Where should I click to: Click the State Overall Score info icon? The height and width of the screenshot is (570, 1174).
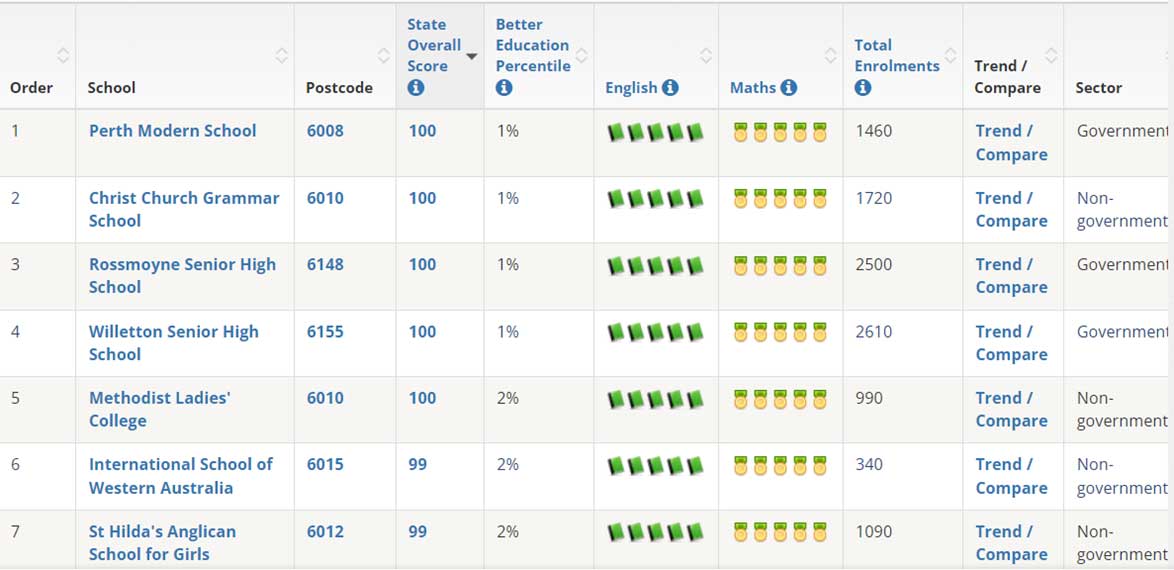click(x=416, y=88)
